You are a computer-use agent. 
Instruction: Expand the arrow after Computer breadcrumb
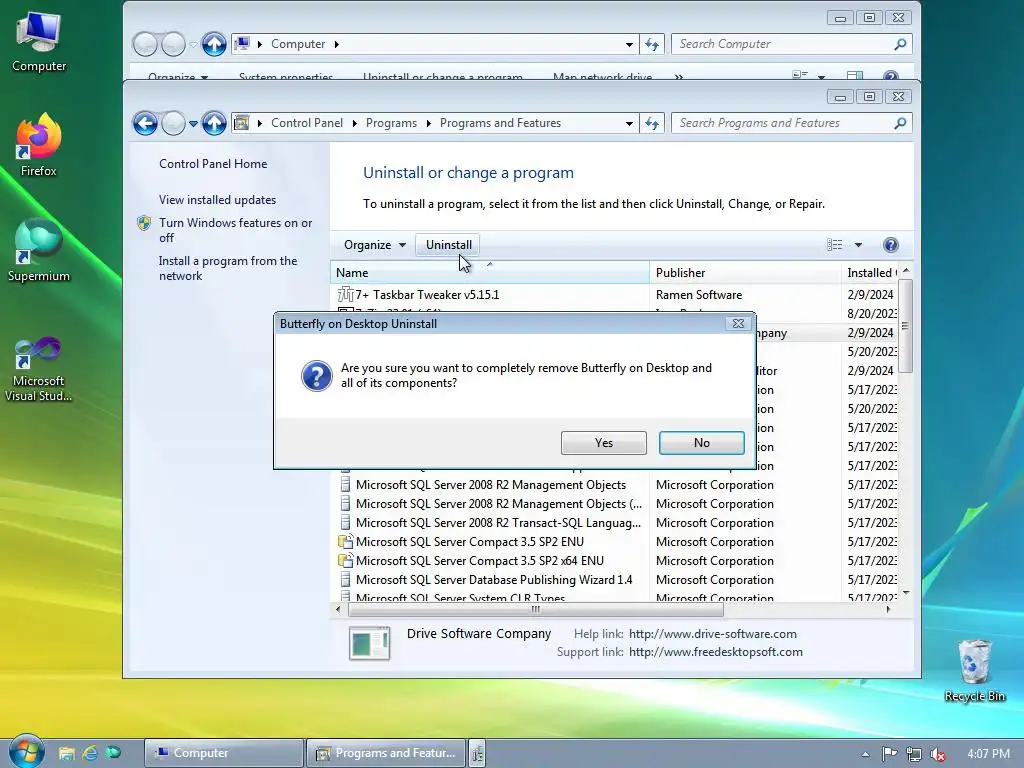(336, 44)
